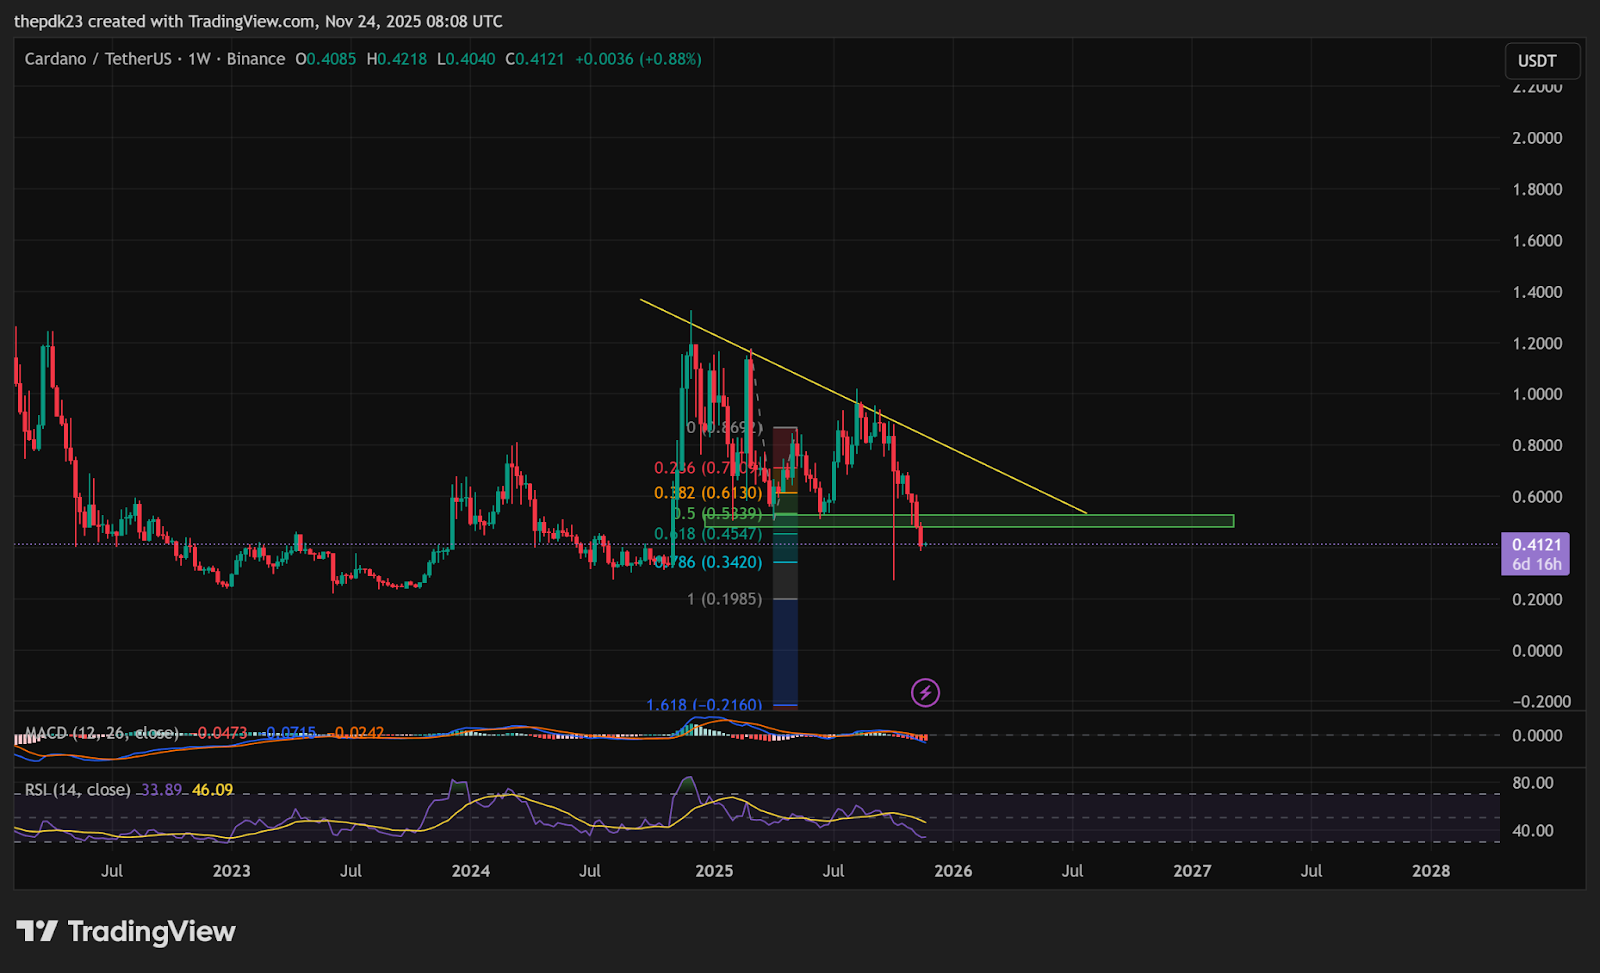Click the RSI 80.00 scale label
The height and width of the screenshot is (973, 1600).
click(1532, 783)
